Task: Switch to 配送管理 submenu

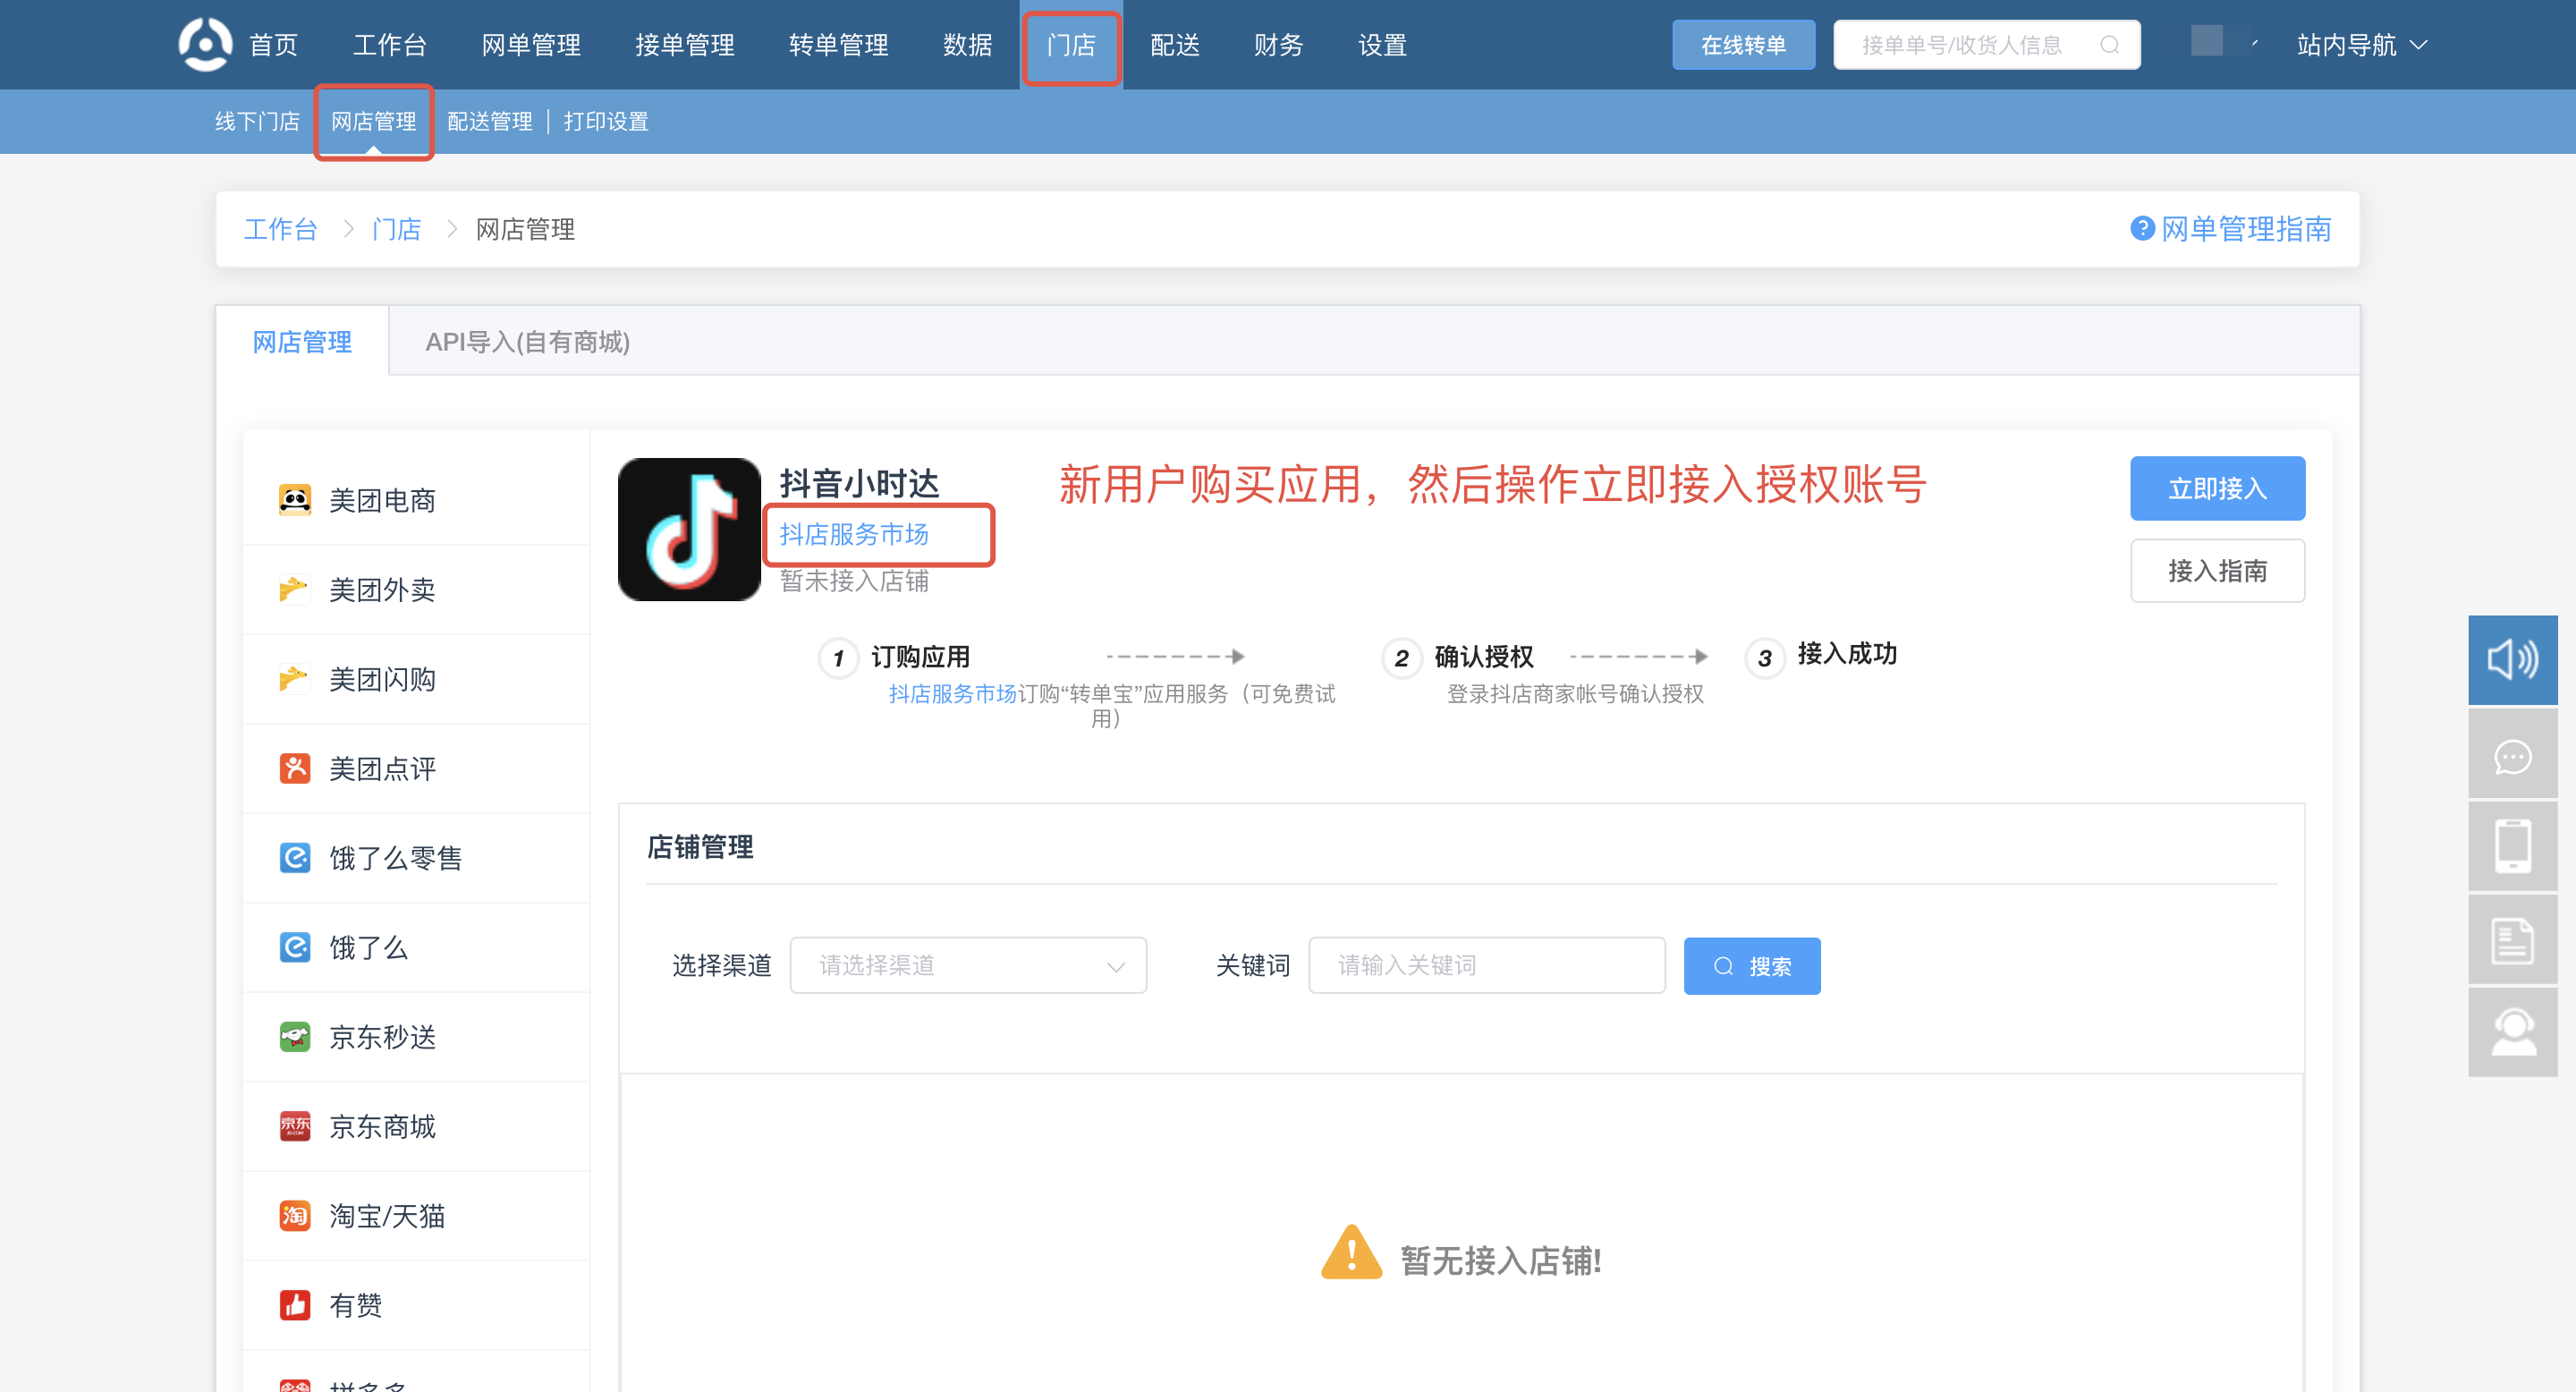Action: click(x=489, y=121)
